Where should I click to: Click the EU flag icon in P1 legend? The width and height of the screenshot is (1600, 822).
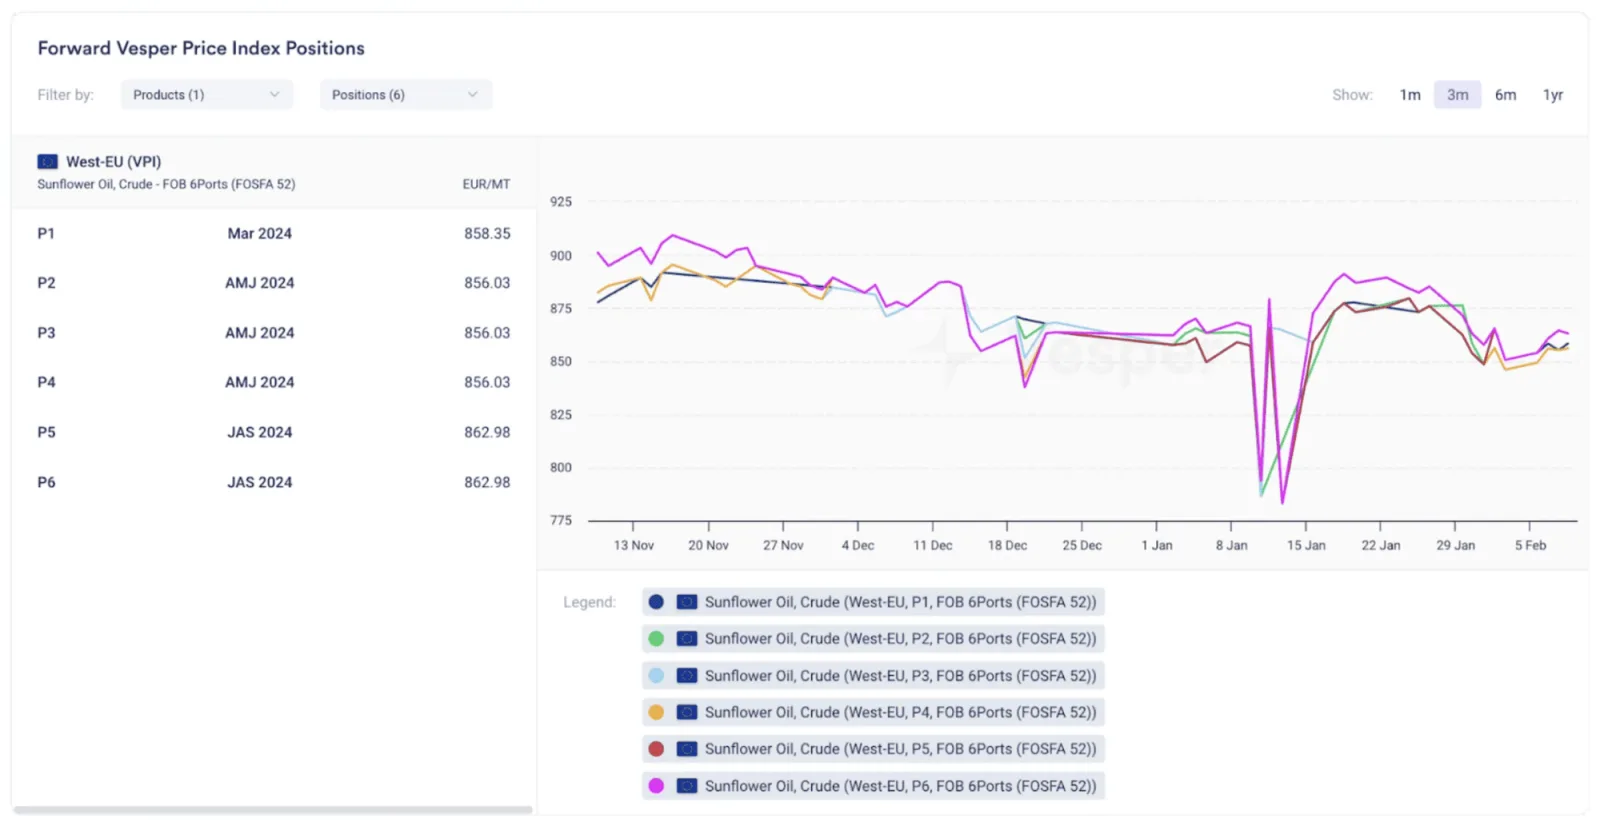tap(687, 602)
